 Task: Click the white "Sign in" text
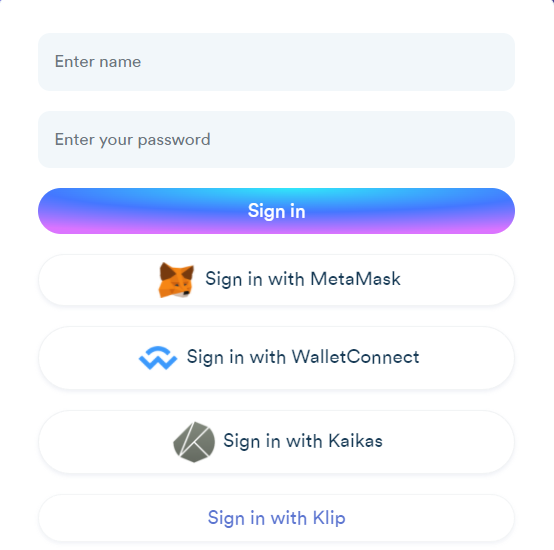[x=276, y=211]
